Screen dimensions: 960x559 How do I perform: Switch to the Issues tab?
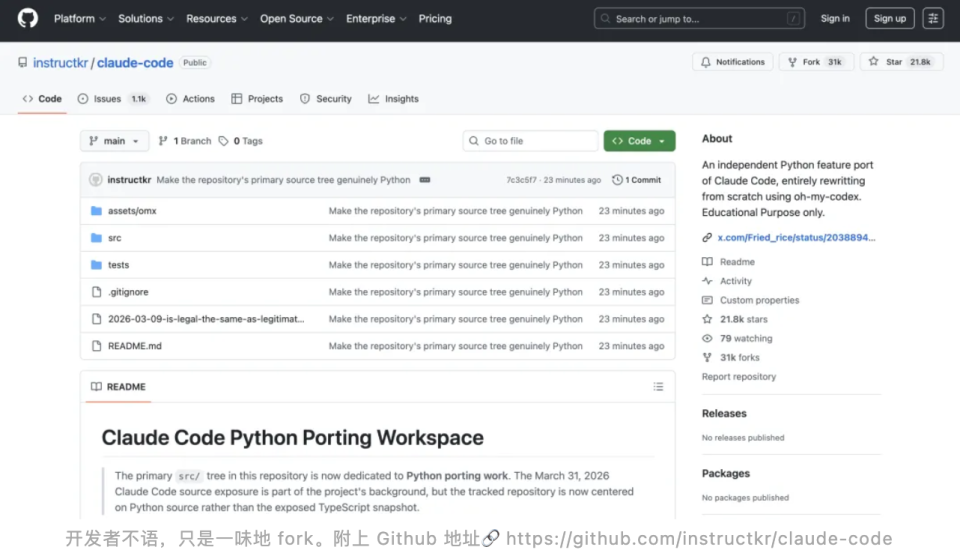tap(113, 99)
